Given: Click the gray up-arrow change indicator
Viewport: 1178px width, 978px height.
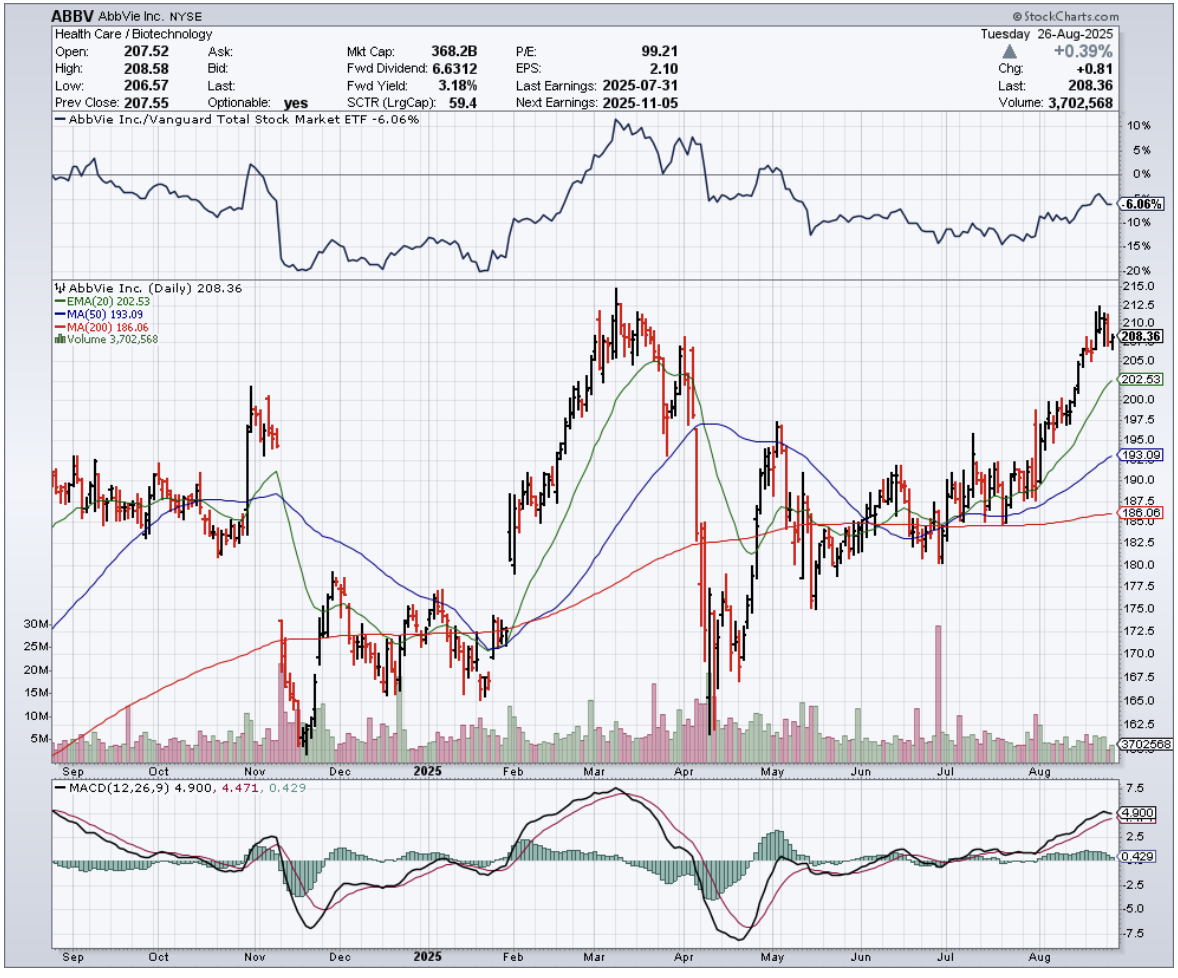Looking at the screenshot, I should [1011, 51].
